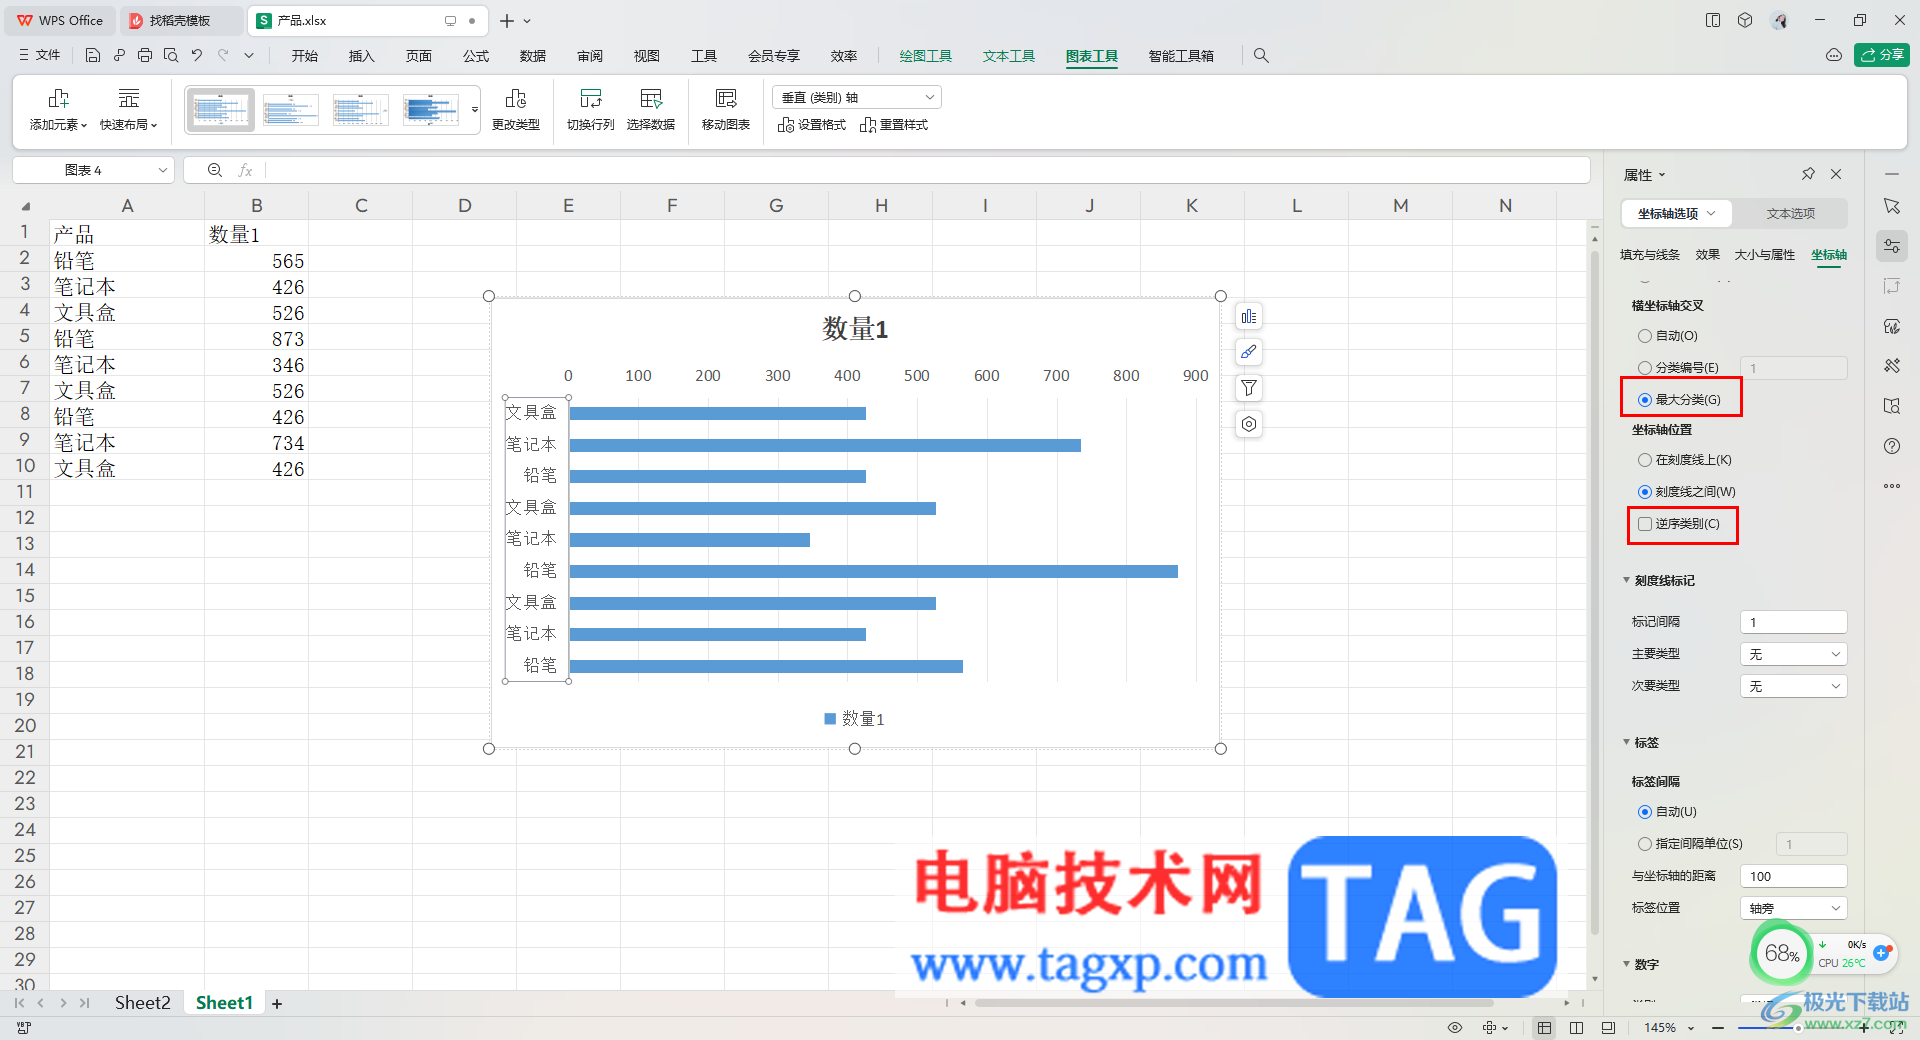This screenshot has height=1040, width=1920.
Task: Click the insert function fx icon
Action: [245, 171]
